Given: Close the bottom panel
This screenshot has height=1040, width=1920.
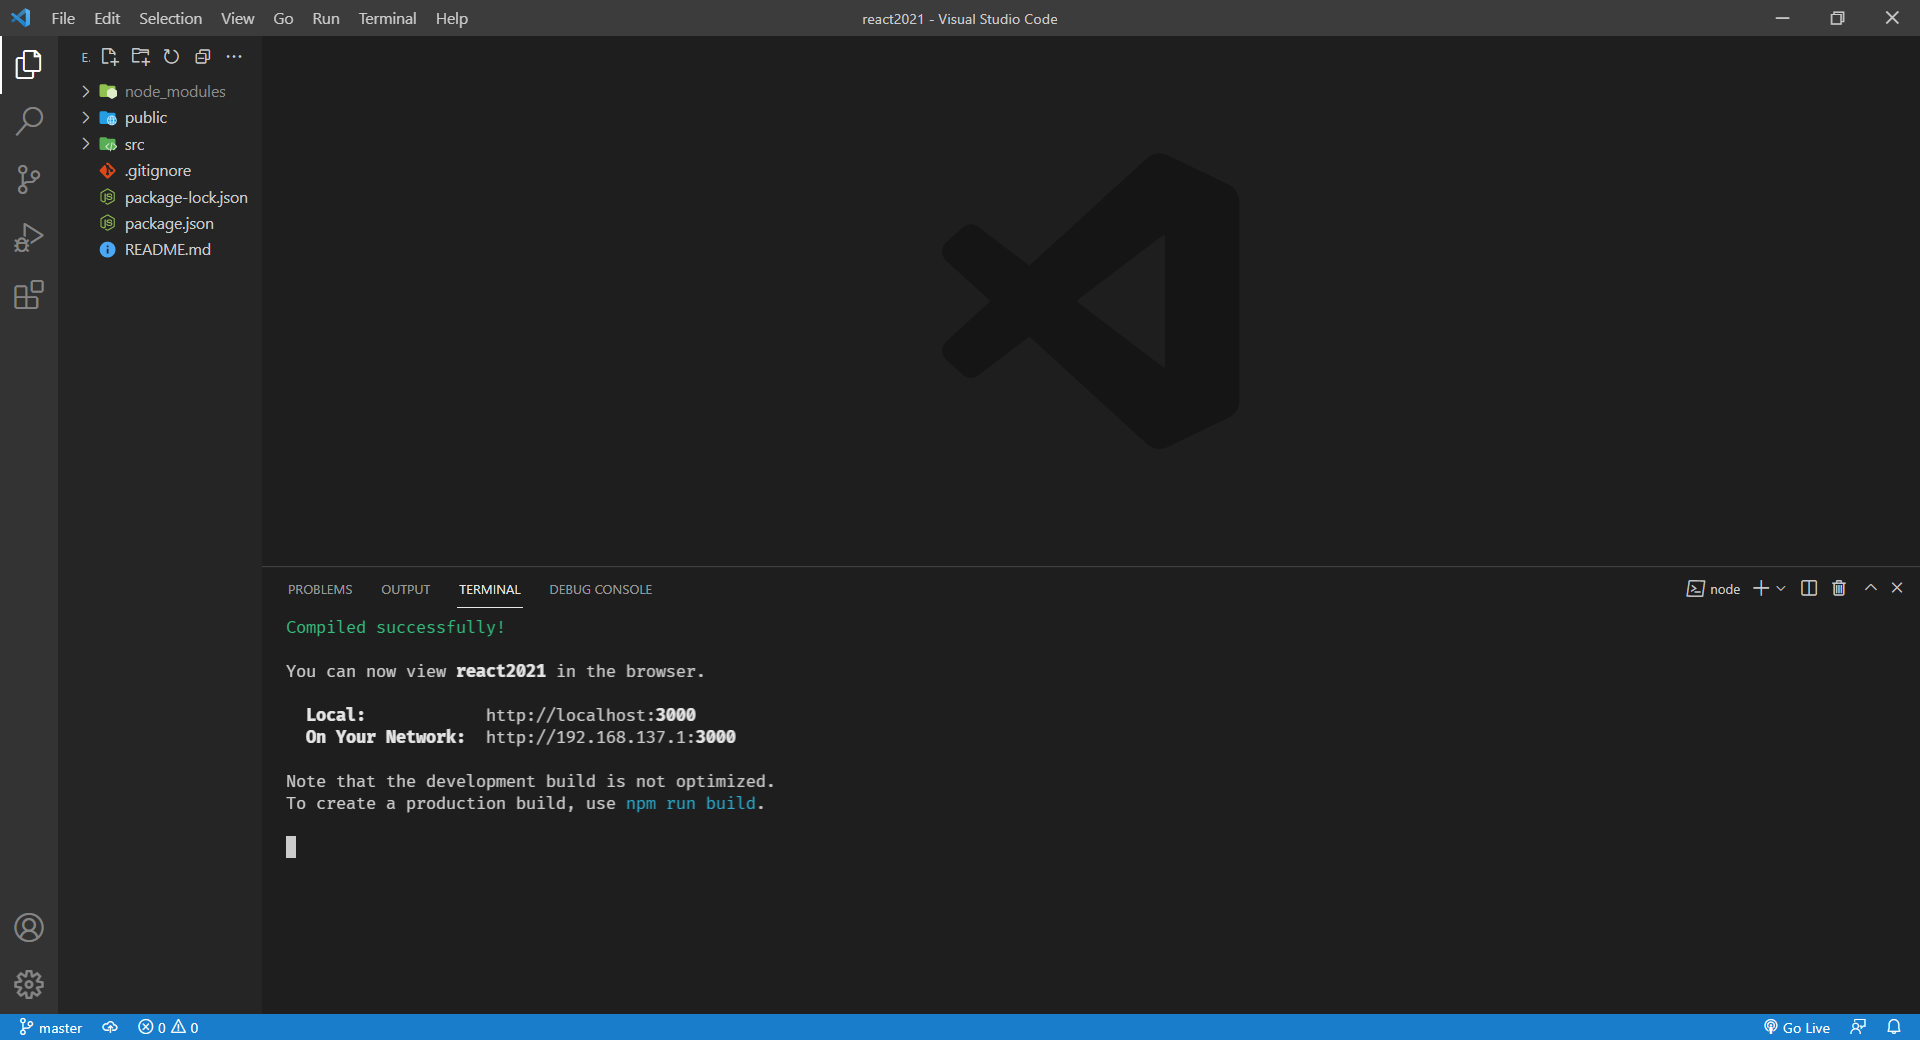Looking at the screenshot, I should (1897, 588).
